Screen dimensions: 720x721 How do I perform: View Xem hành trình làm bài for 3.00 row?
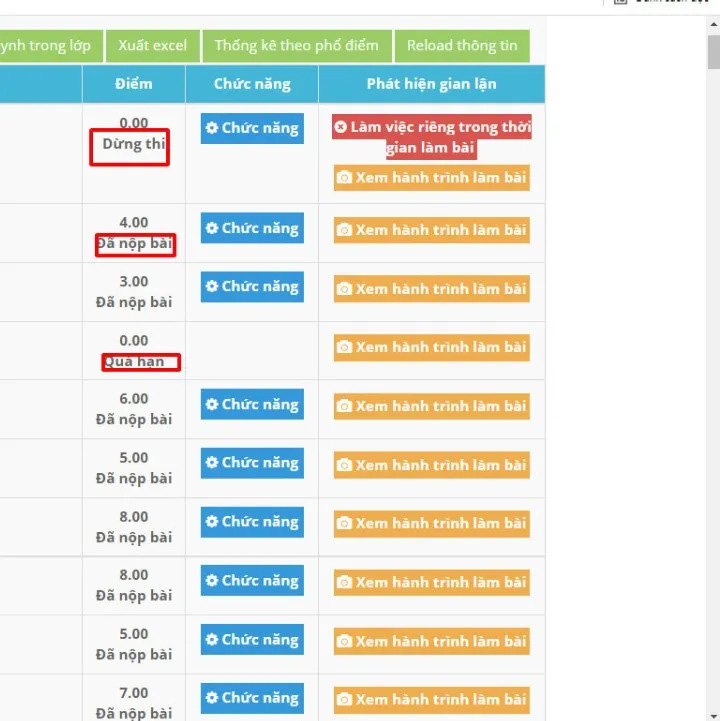[x=431, y=289]
